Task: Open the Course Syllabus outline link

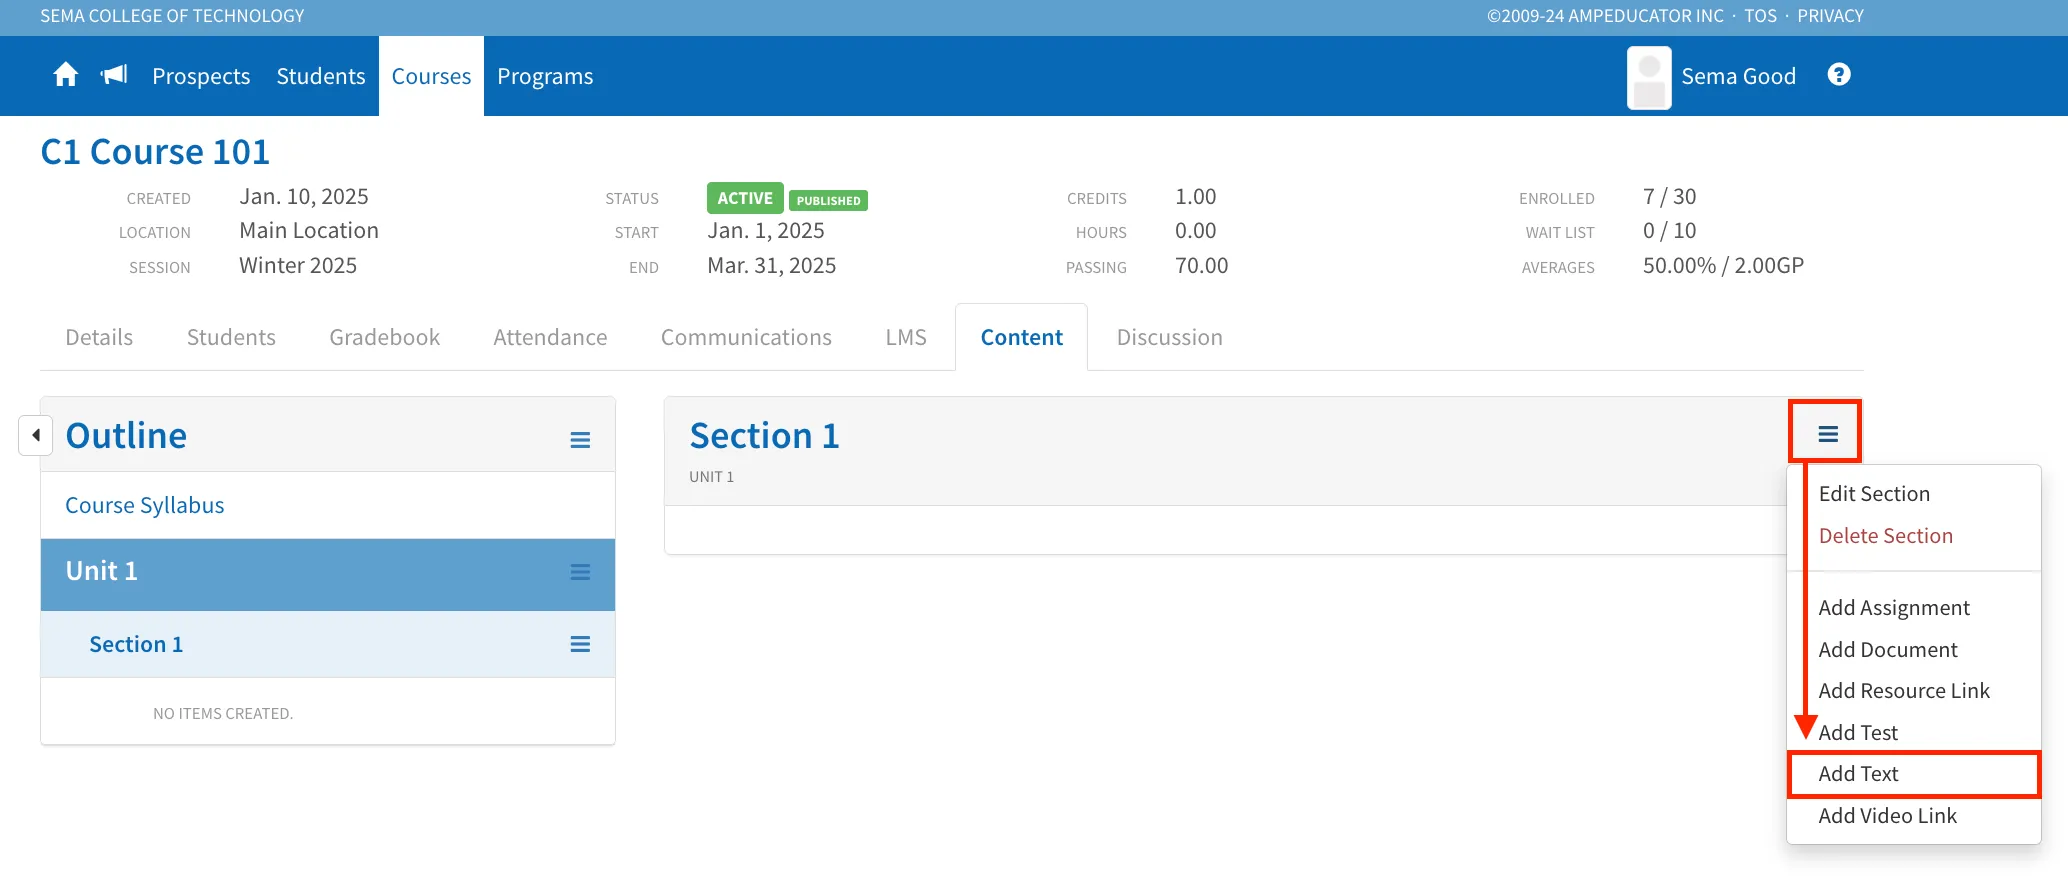Action: point(145,505)
